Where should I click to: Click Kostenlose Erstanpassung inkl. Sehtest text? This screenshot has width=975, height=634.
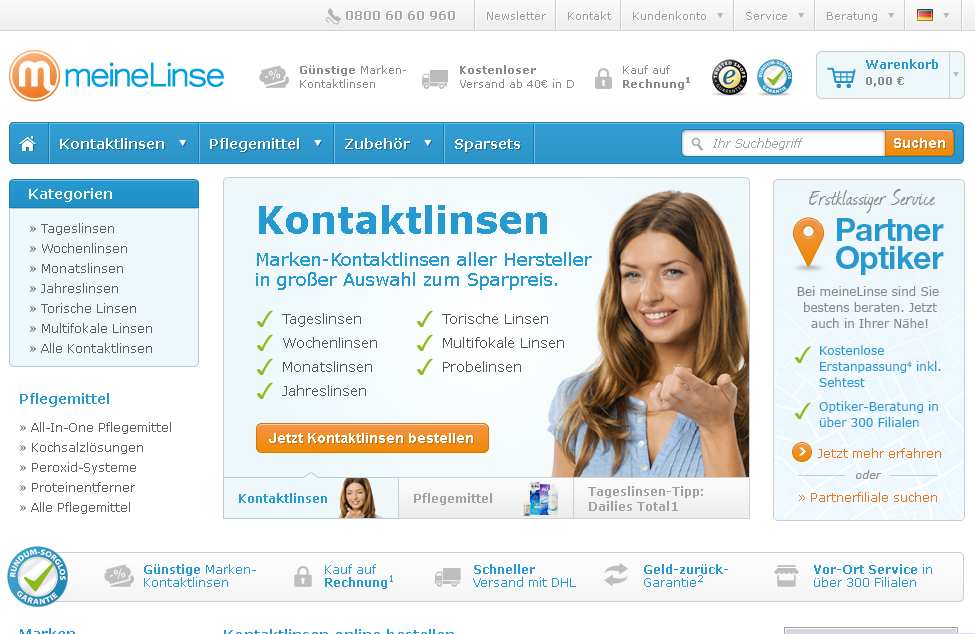(x=879, y=366)
